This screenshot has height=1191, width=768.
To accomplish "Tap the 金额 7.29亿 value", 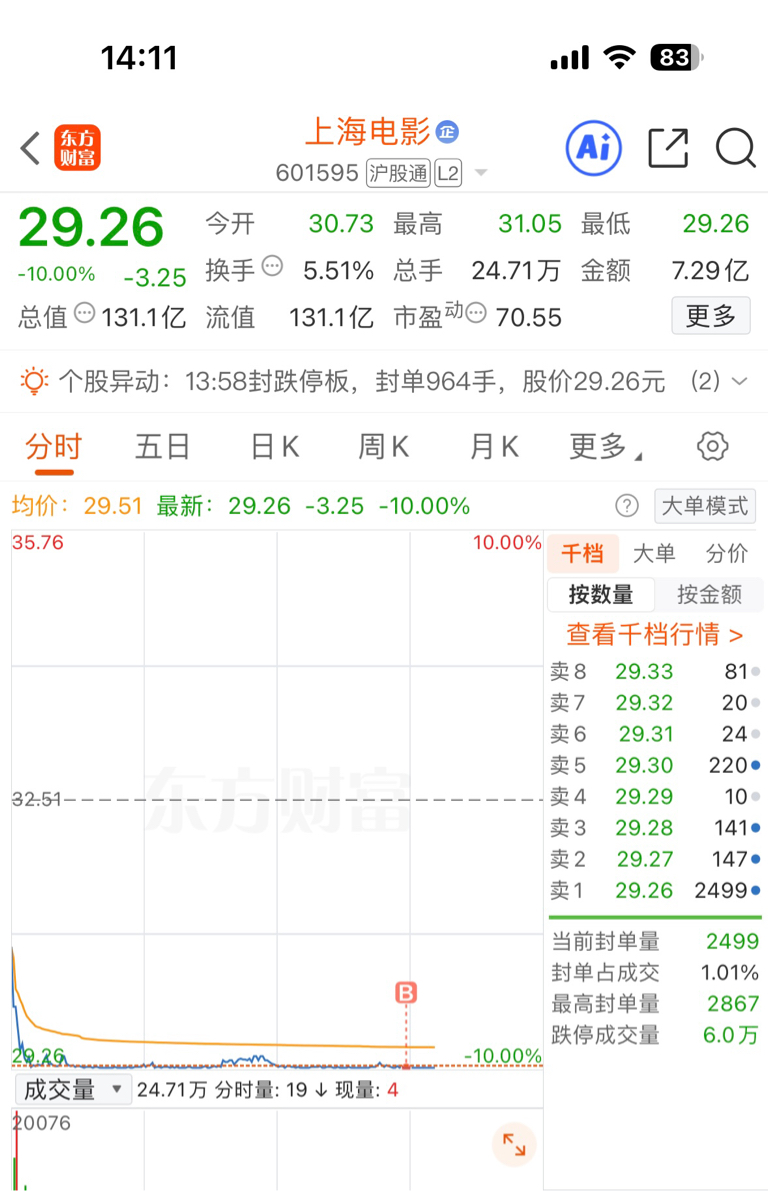I will click(710, 270).
